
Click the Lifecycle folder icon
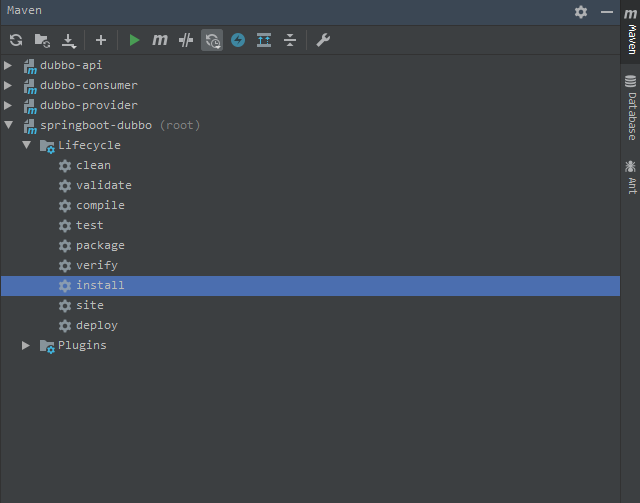tap(47, 146)
